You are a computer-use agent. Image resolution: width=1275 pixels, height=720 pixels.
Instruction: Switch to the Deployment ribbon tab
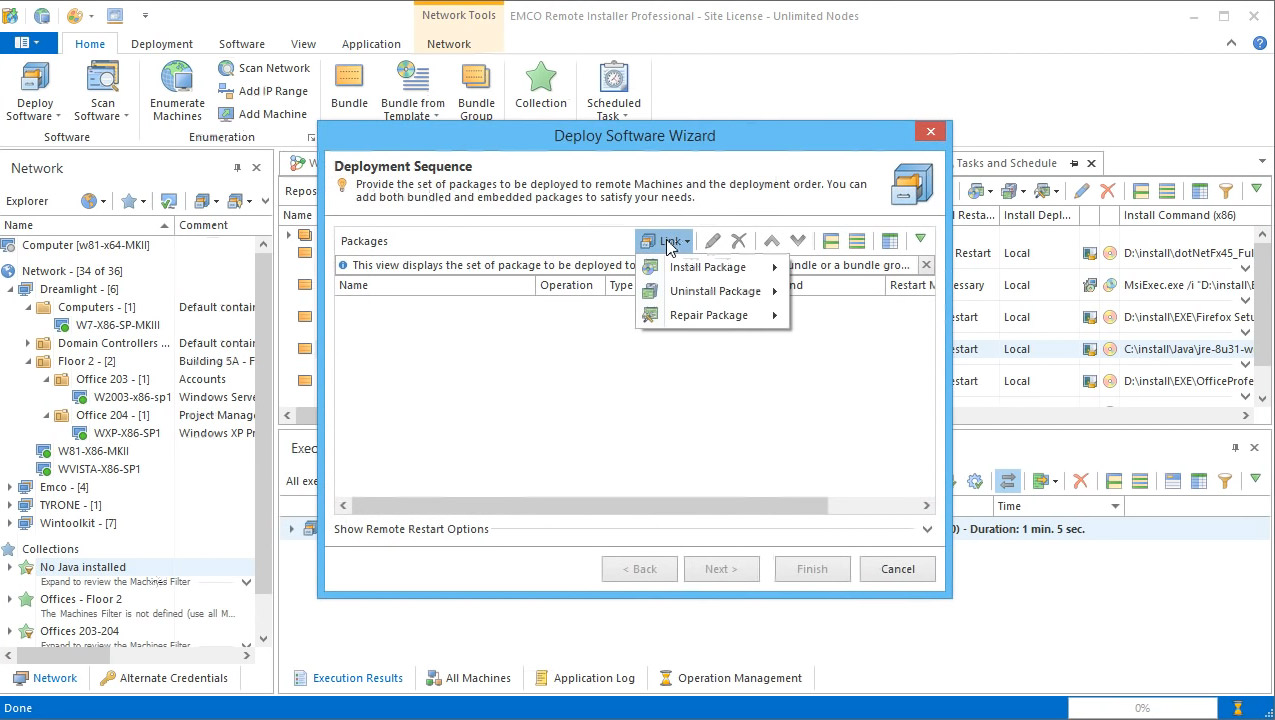(161, 44)
